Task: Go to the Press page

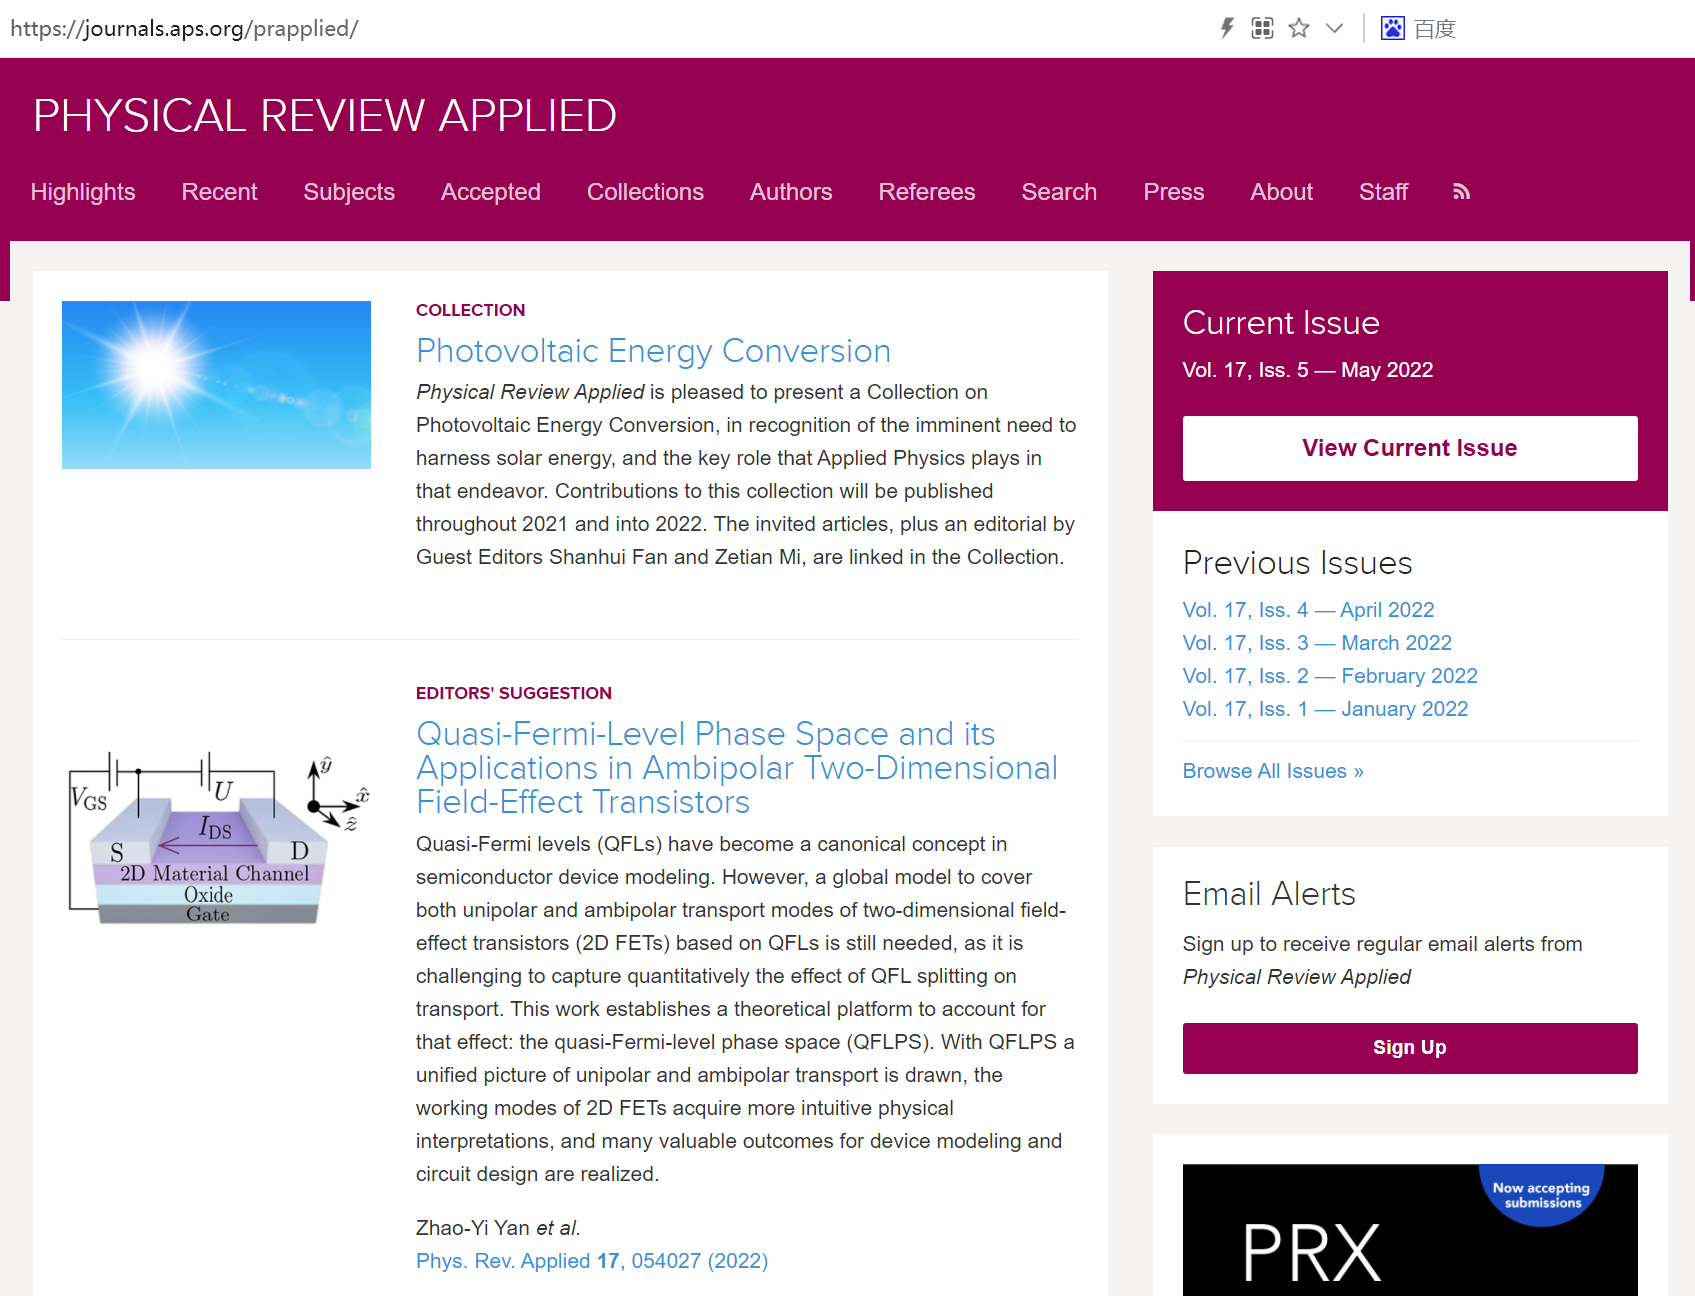Action: tap(1173, 192)
